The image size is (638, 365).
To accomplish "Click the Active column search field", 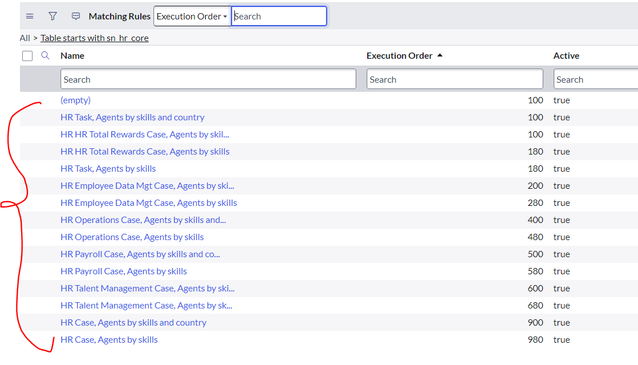I will pyautogui.click(x=596, y=79).
